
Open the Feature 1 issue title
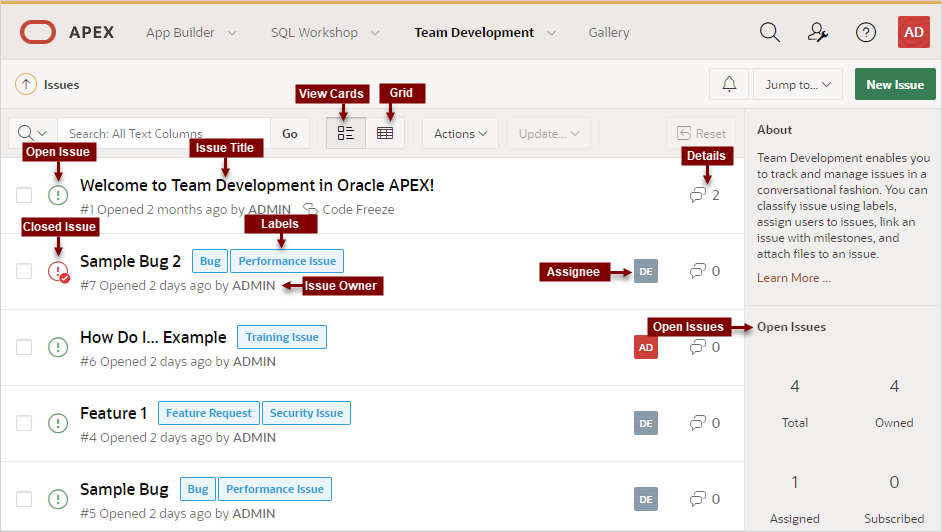[x=114, y=413]
